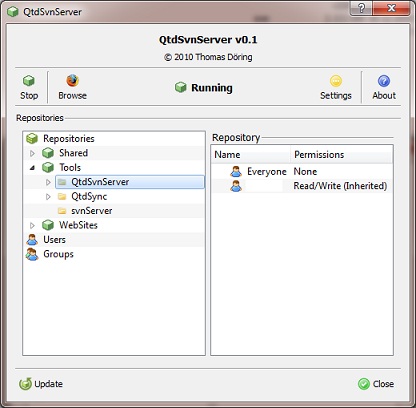Expand the QtdSvnServer folder node
Viewport: 416px width, 408px height.
pos(48,182)
